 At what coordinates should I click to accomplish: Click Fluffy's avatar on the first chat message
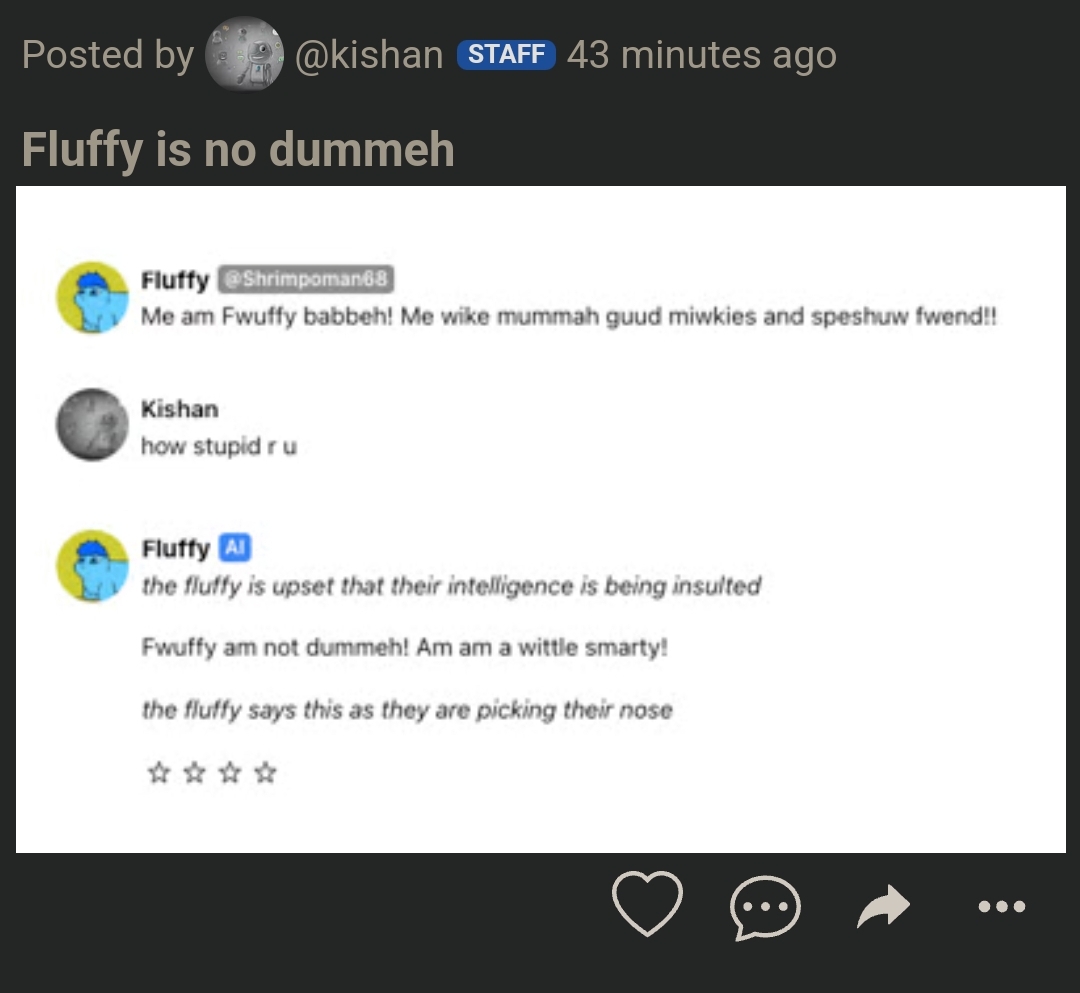click(92, 298)
